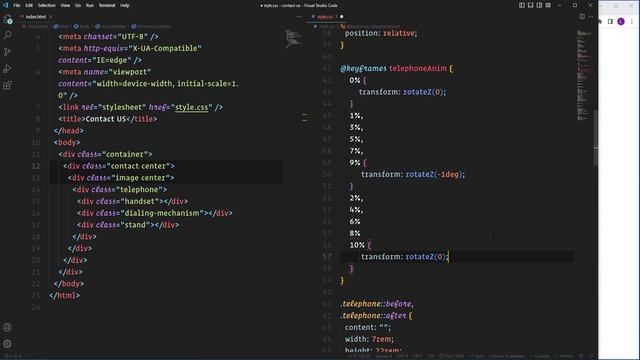Click the Contact US title text
Image resolution: width=640 pixels, height=360 pixels.
pyautogui.click(x=106, y=119)
